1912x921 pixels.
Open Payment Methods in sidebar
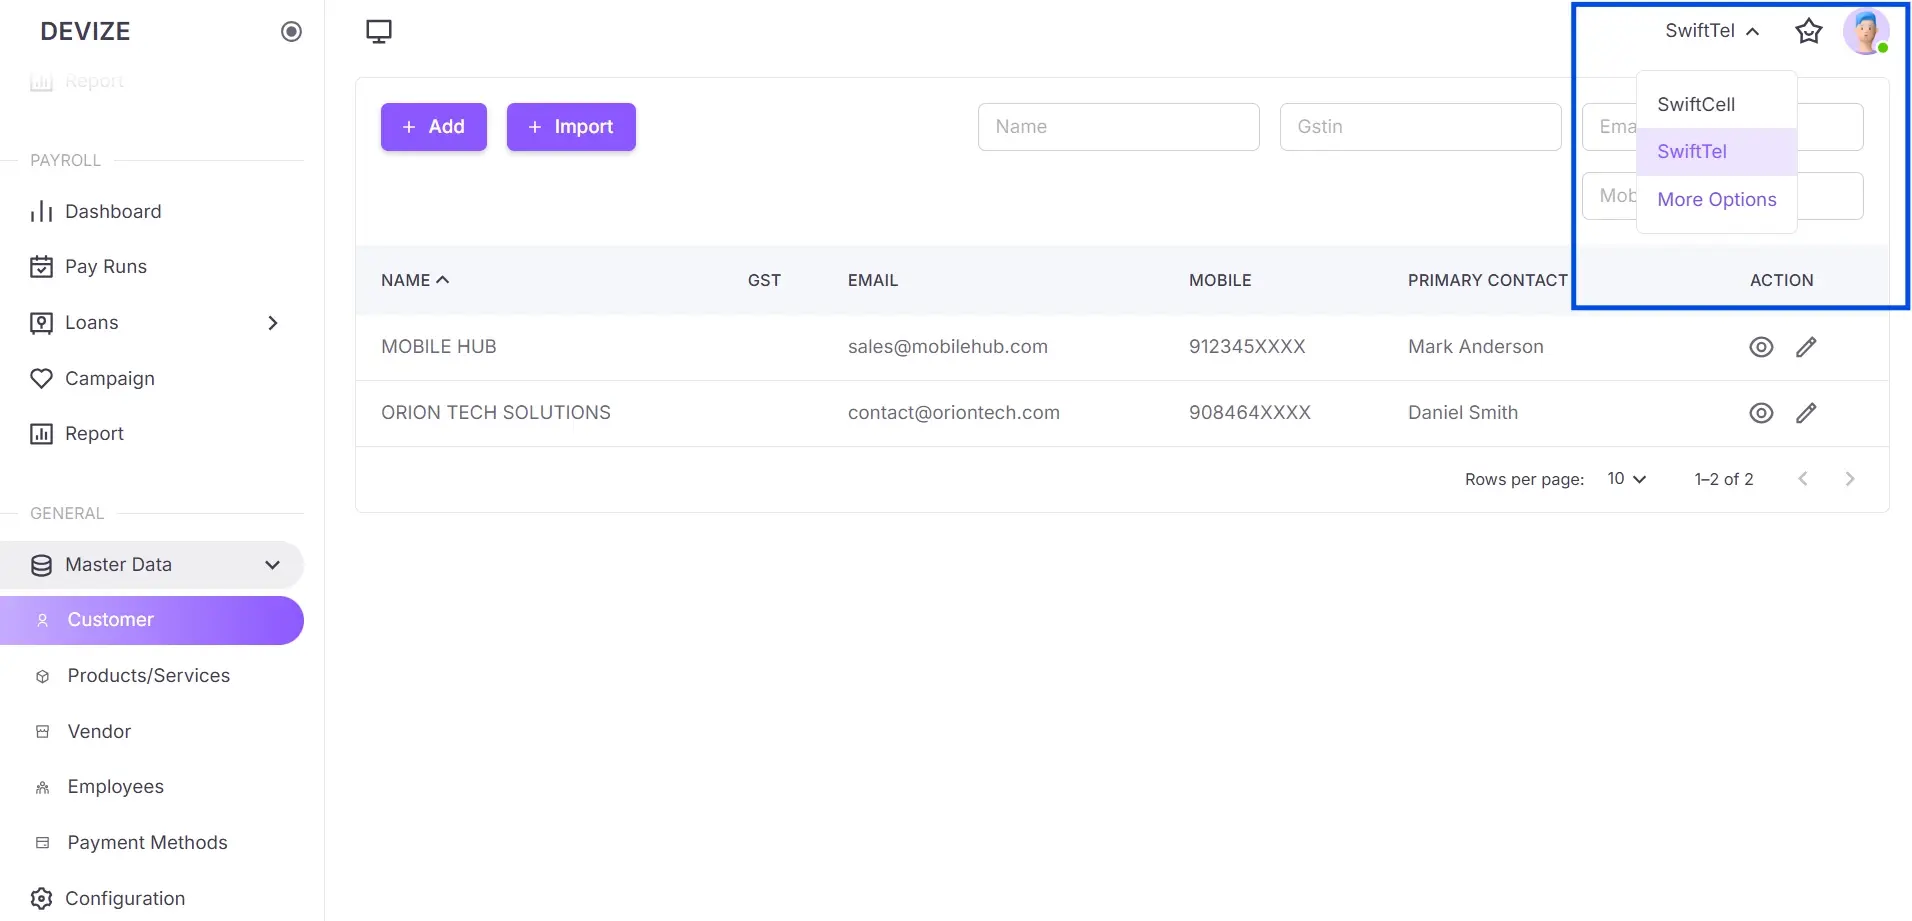coord(152,843)
